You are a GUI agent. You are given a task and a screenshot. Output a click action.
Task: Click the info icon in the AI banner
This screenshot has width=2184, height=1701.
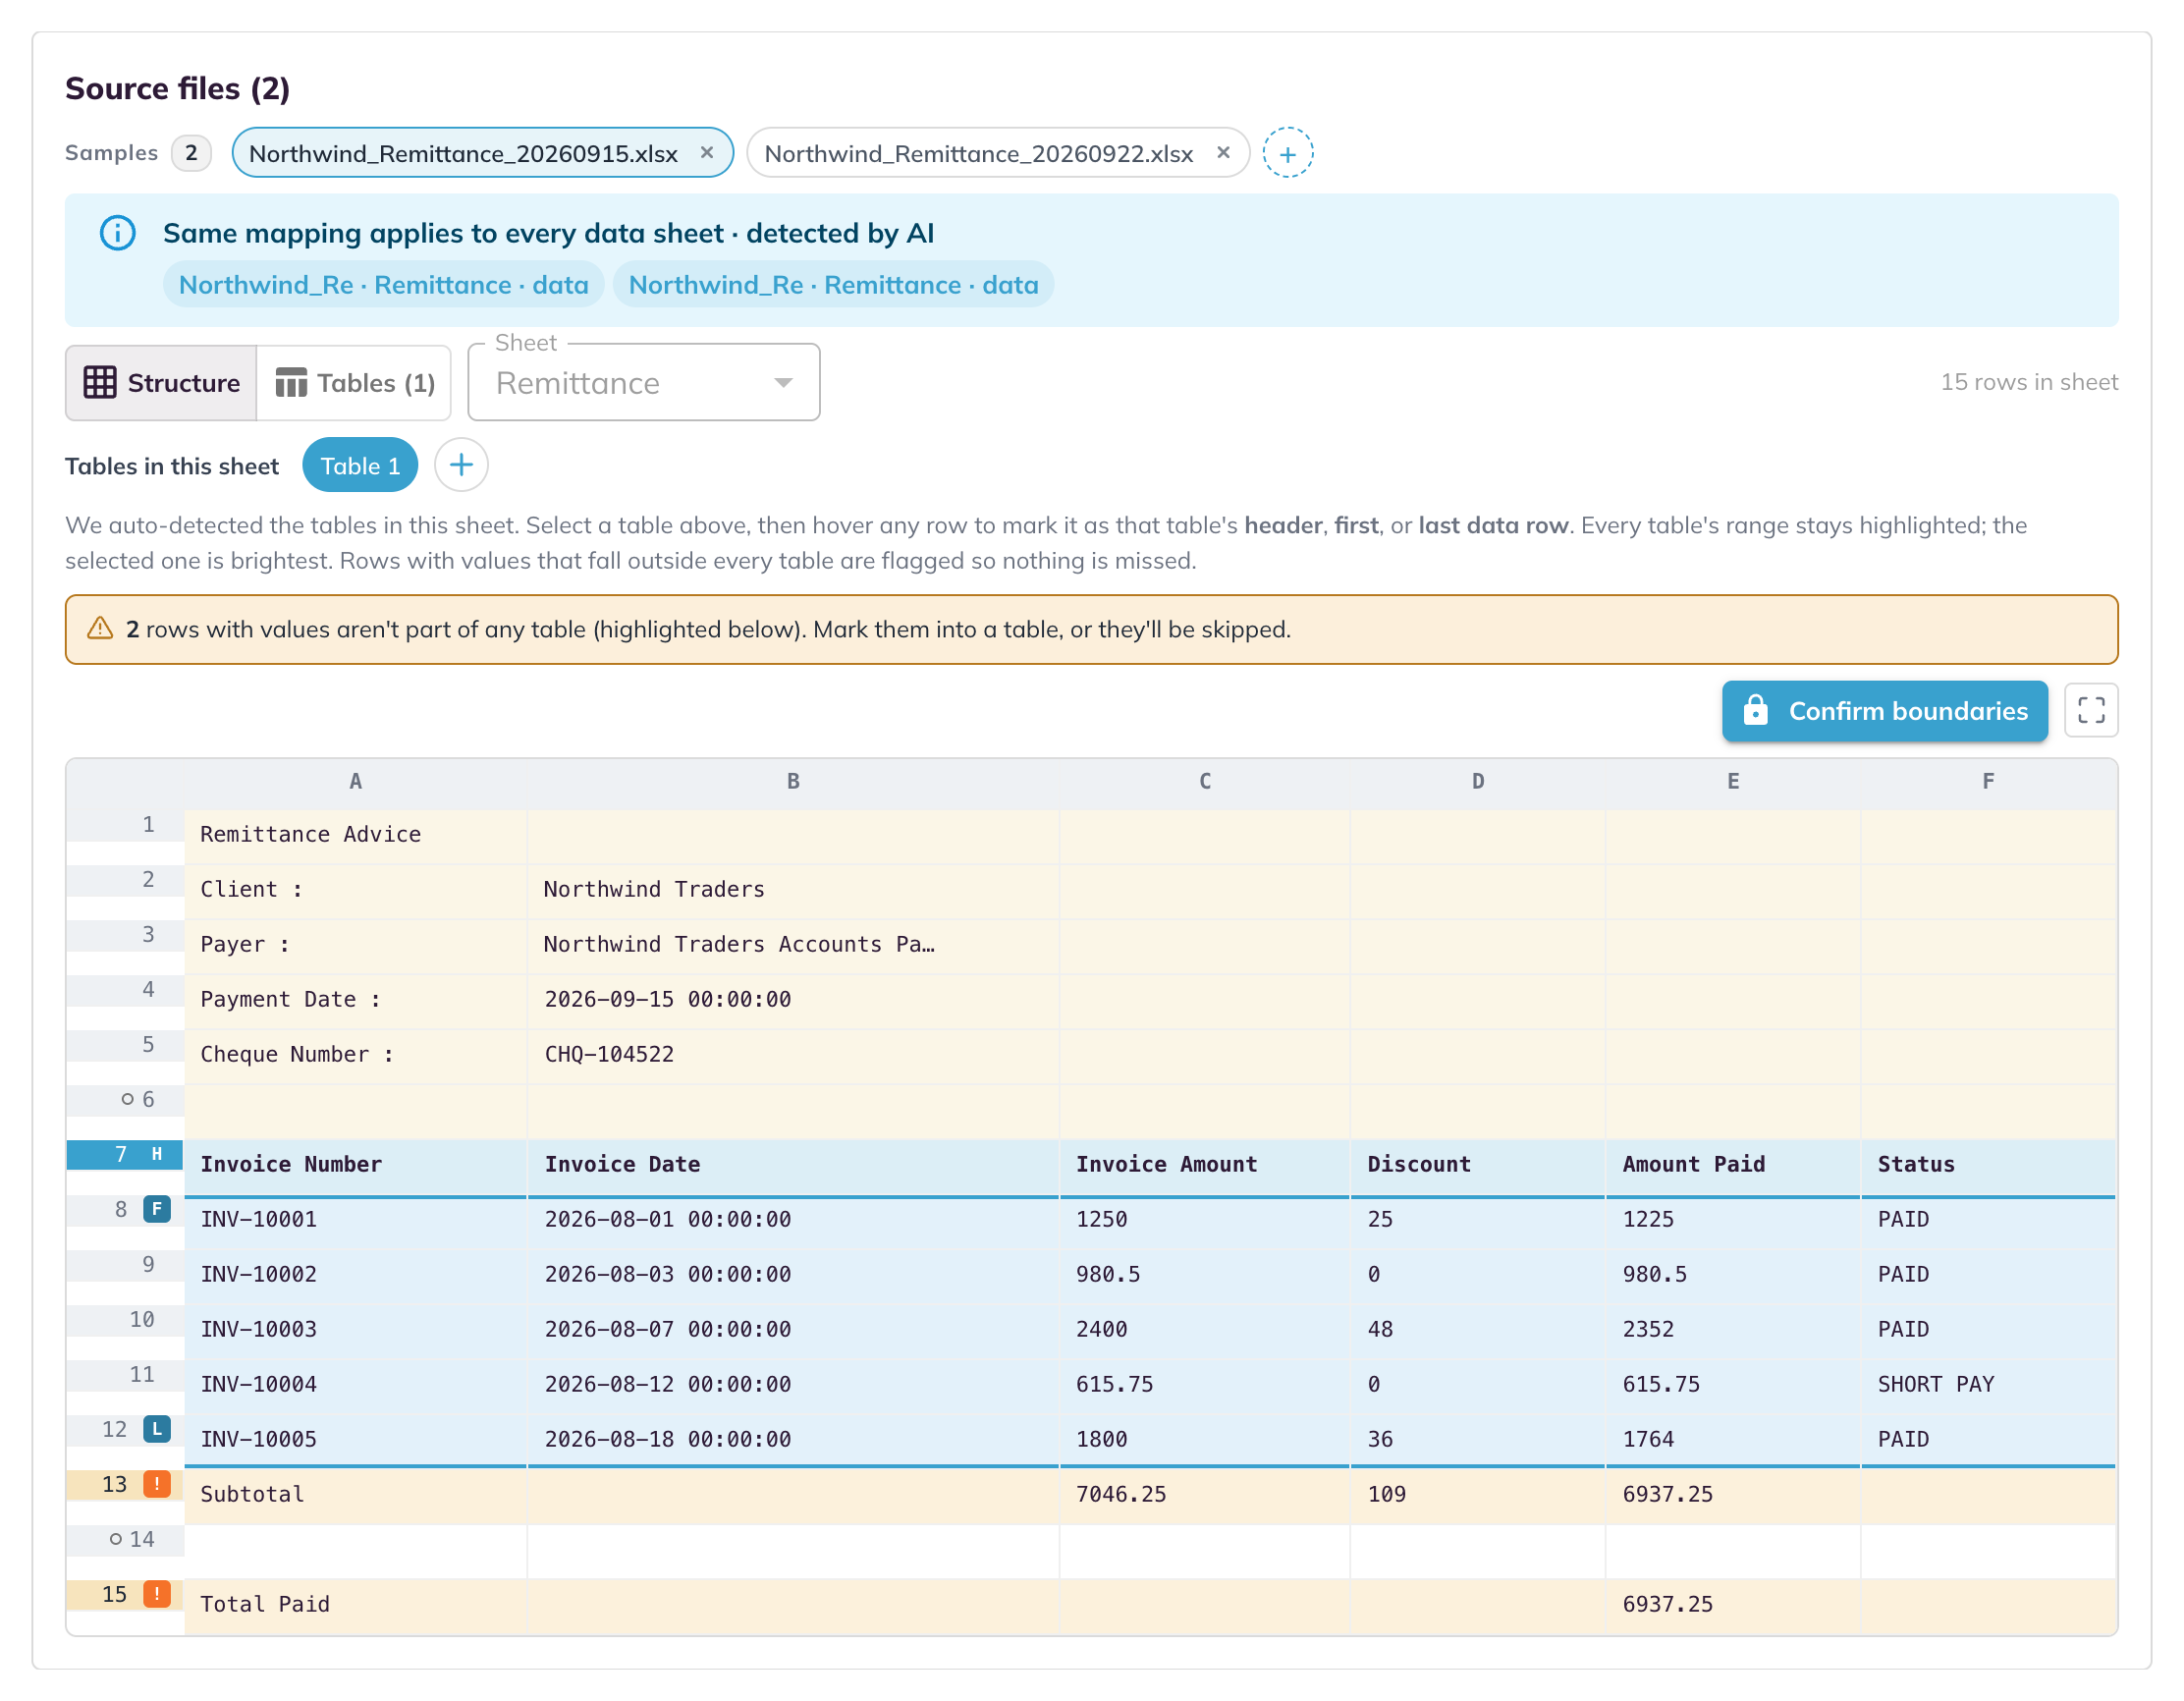point(118,233)
